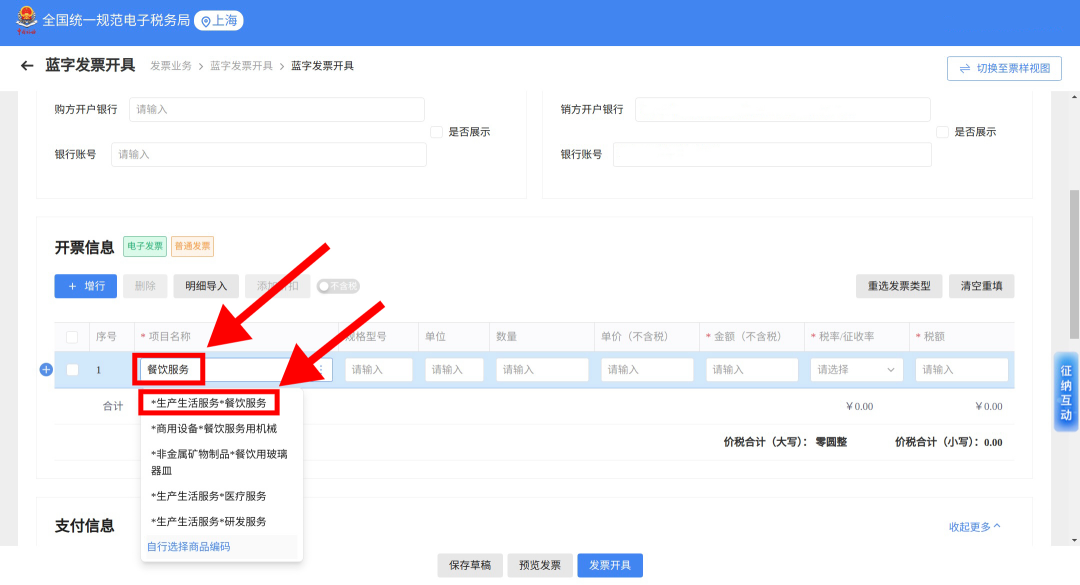The image size is (1080, 585).
Task: Click the middle 蓝字发票开具 breadcrumb
Action: tap(241, 66)
